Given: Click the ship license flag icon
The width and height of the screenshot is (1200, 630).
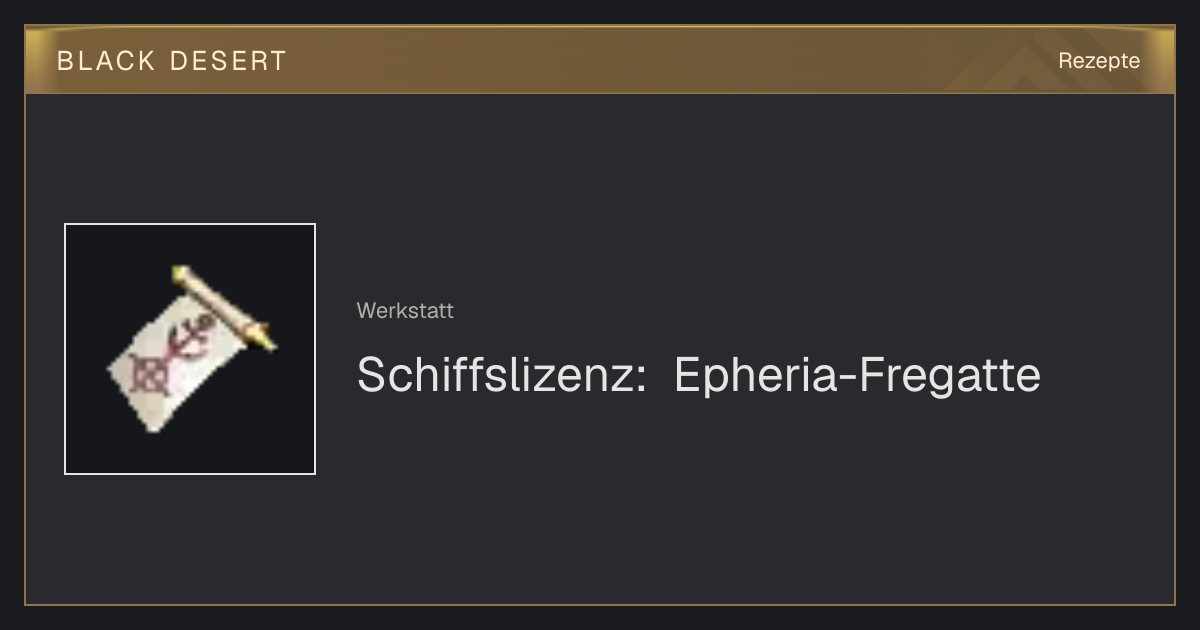Looking at the screenshot, I should coord(191,349).
